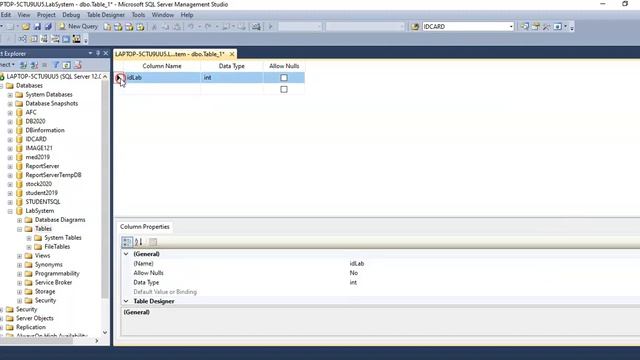Click the Relationships icon in designer toolbar
The image size is (640, 360).
pos(22,39)
